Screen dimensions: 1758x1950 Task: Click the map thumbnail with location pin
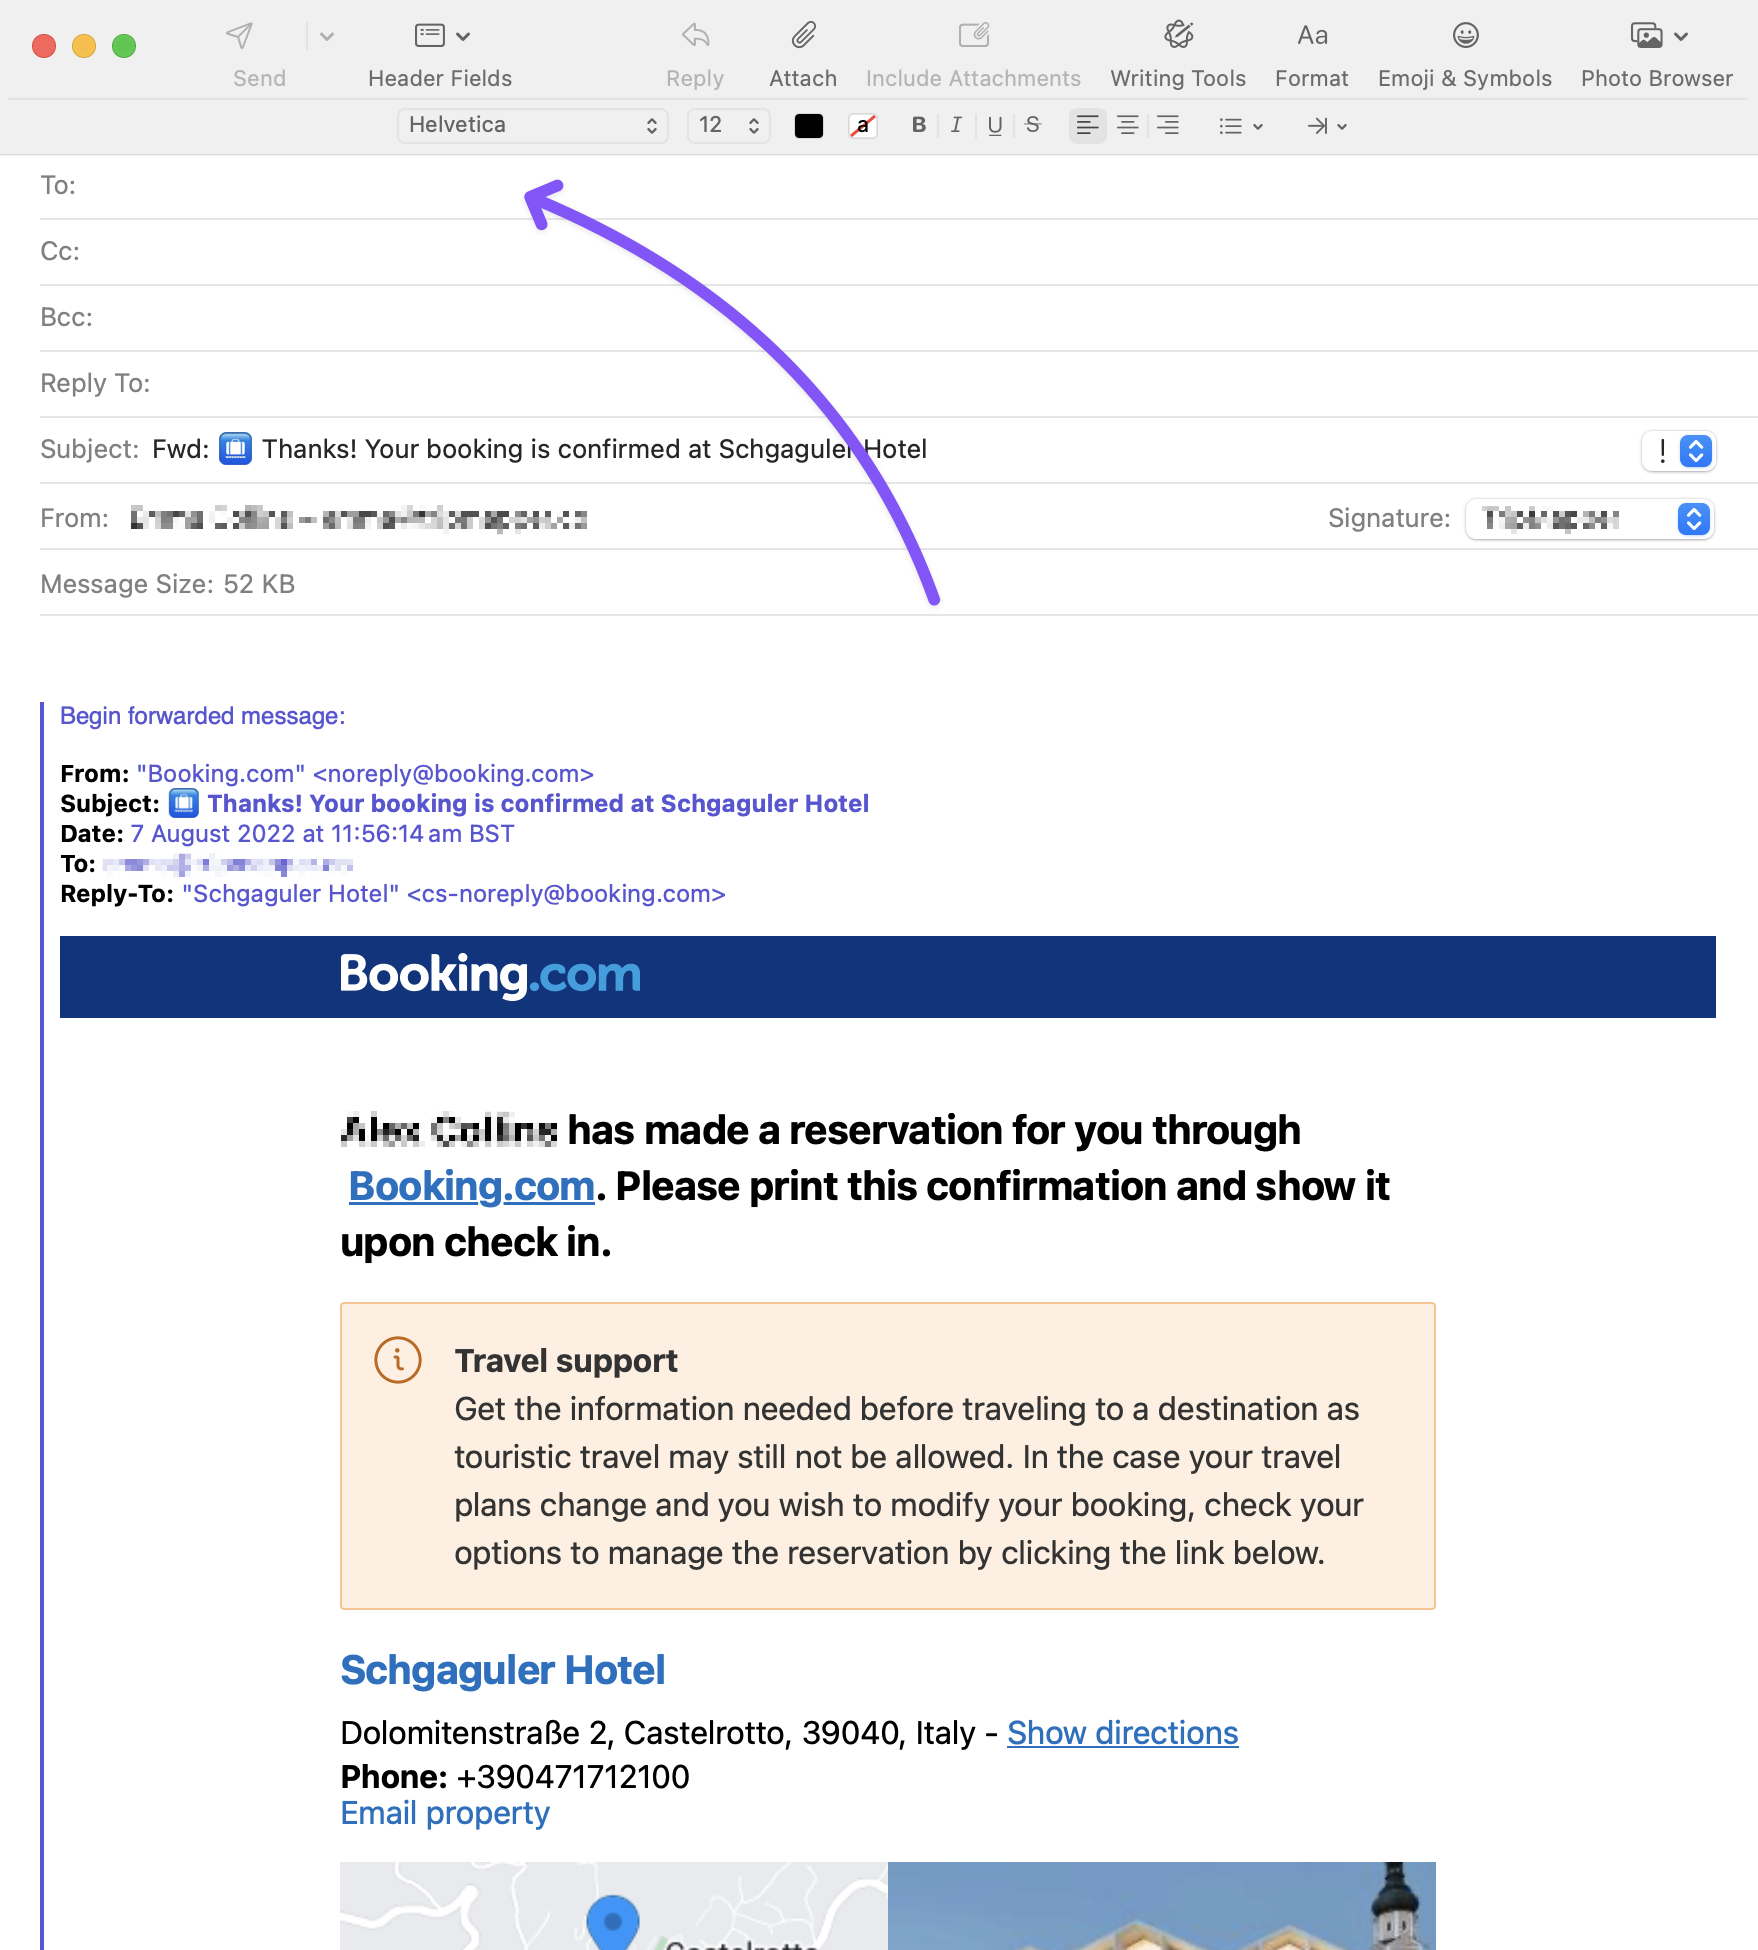614,1906
